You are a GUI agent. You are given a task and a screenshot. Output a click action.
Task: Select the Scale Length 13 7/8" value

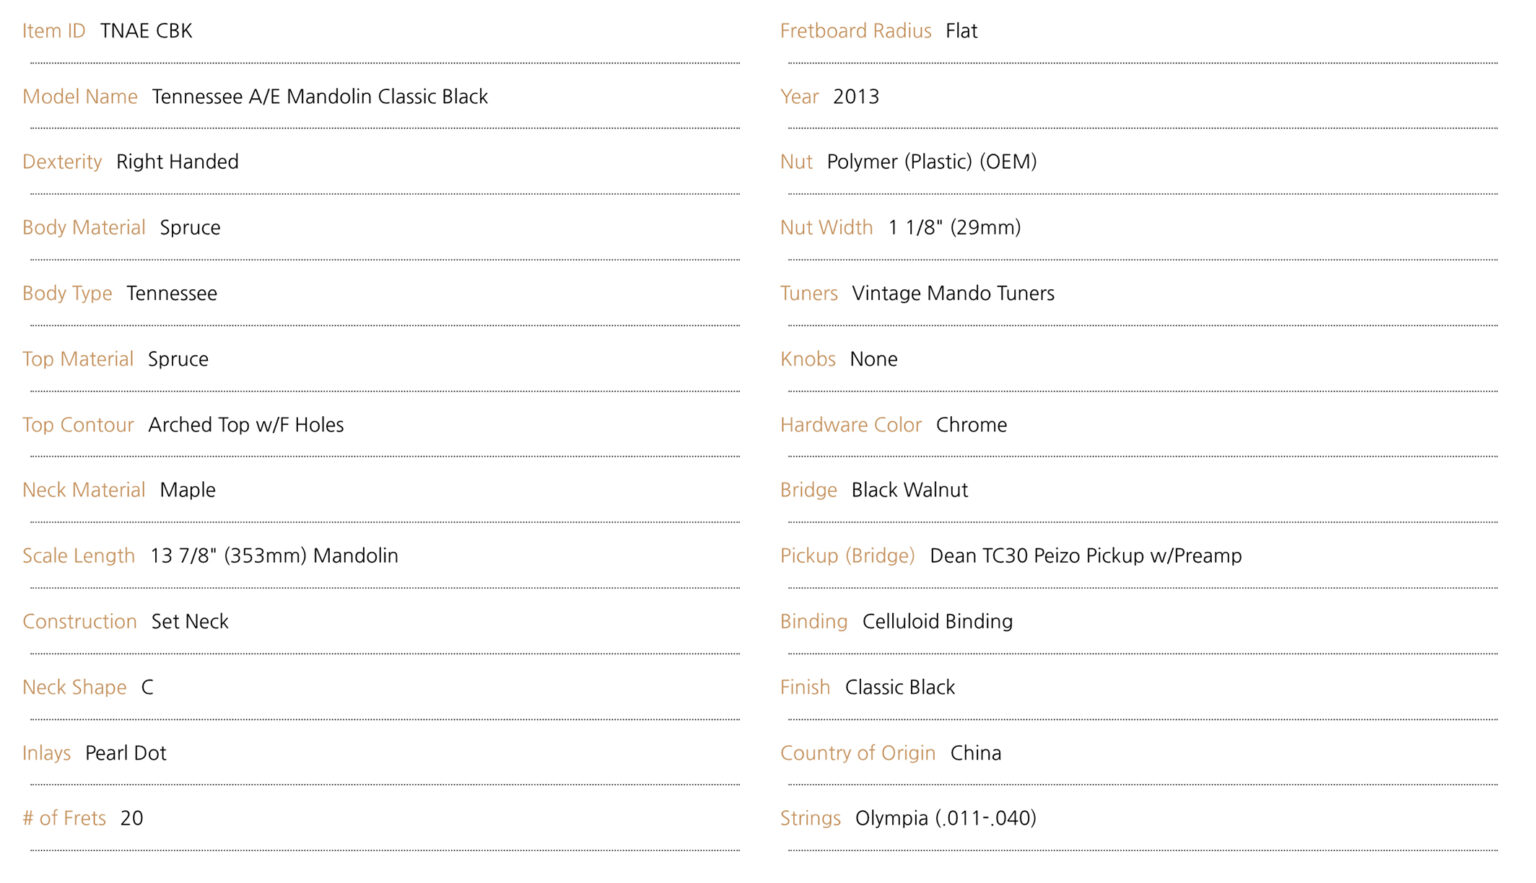274,556
